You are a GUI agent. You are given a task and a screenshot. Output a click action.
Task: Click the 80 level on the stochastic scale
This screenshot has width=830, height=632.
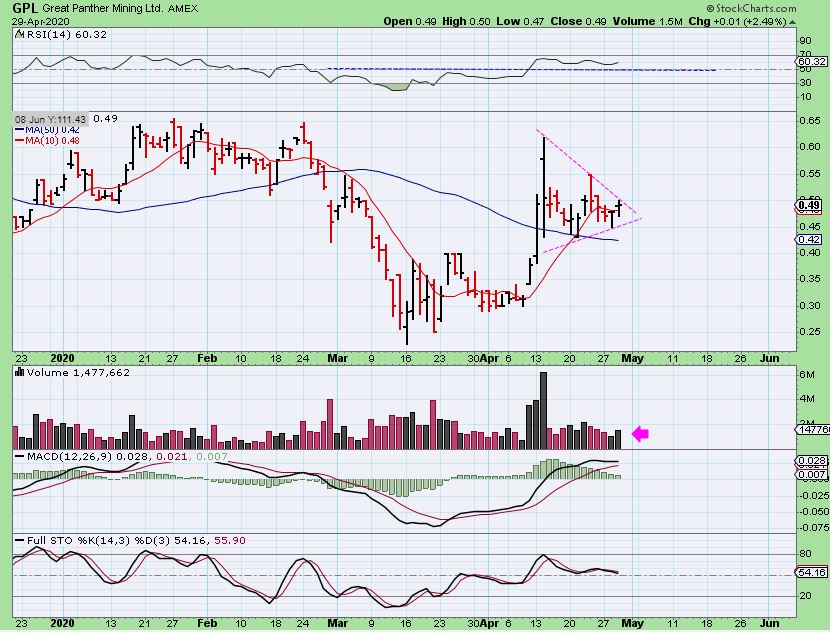click(805, 554)
